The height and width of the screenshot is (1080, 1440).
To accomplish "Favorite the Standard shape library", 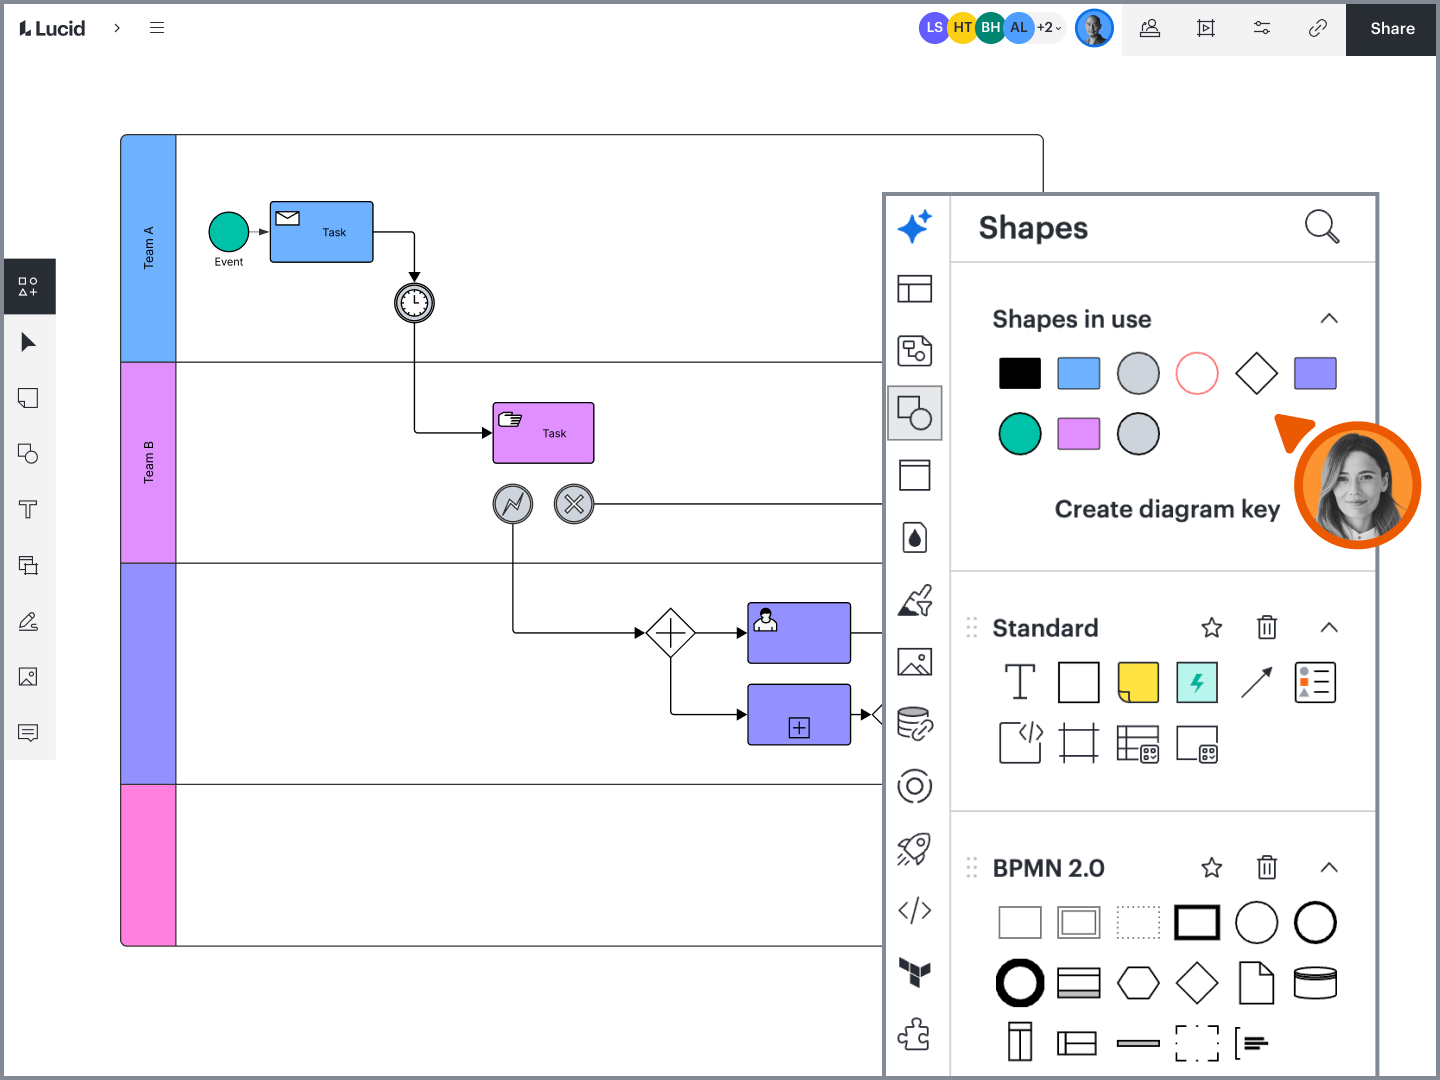I will pyautogui.click(x=1212, y=627).
